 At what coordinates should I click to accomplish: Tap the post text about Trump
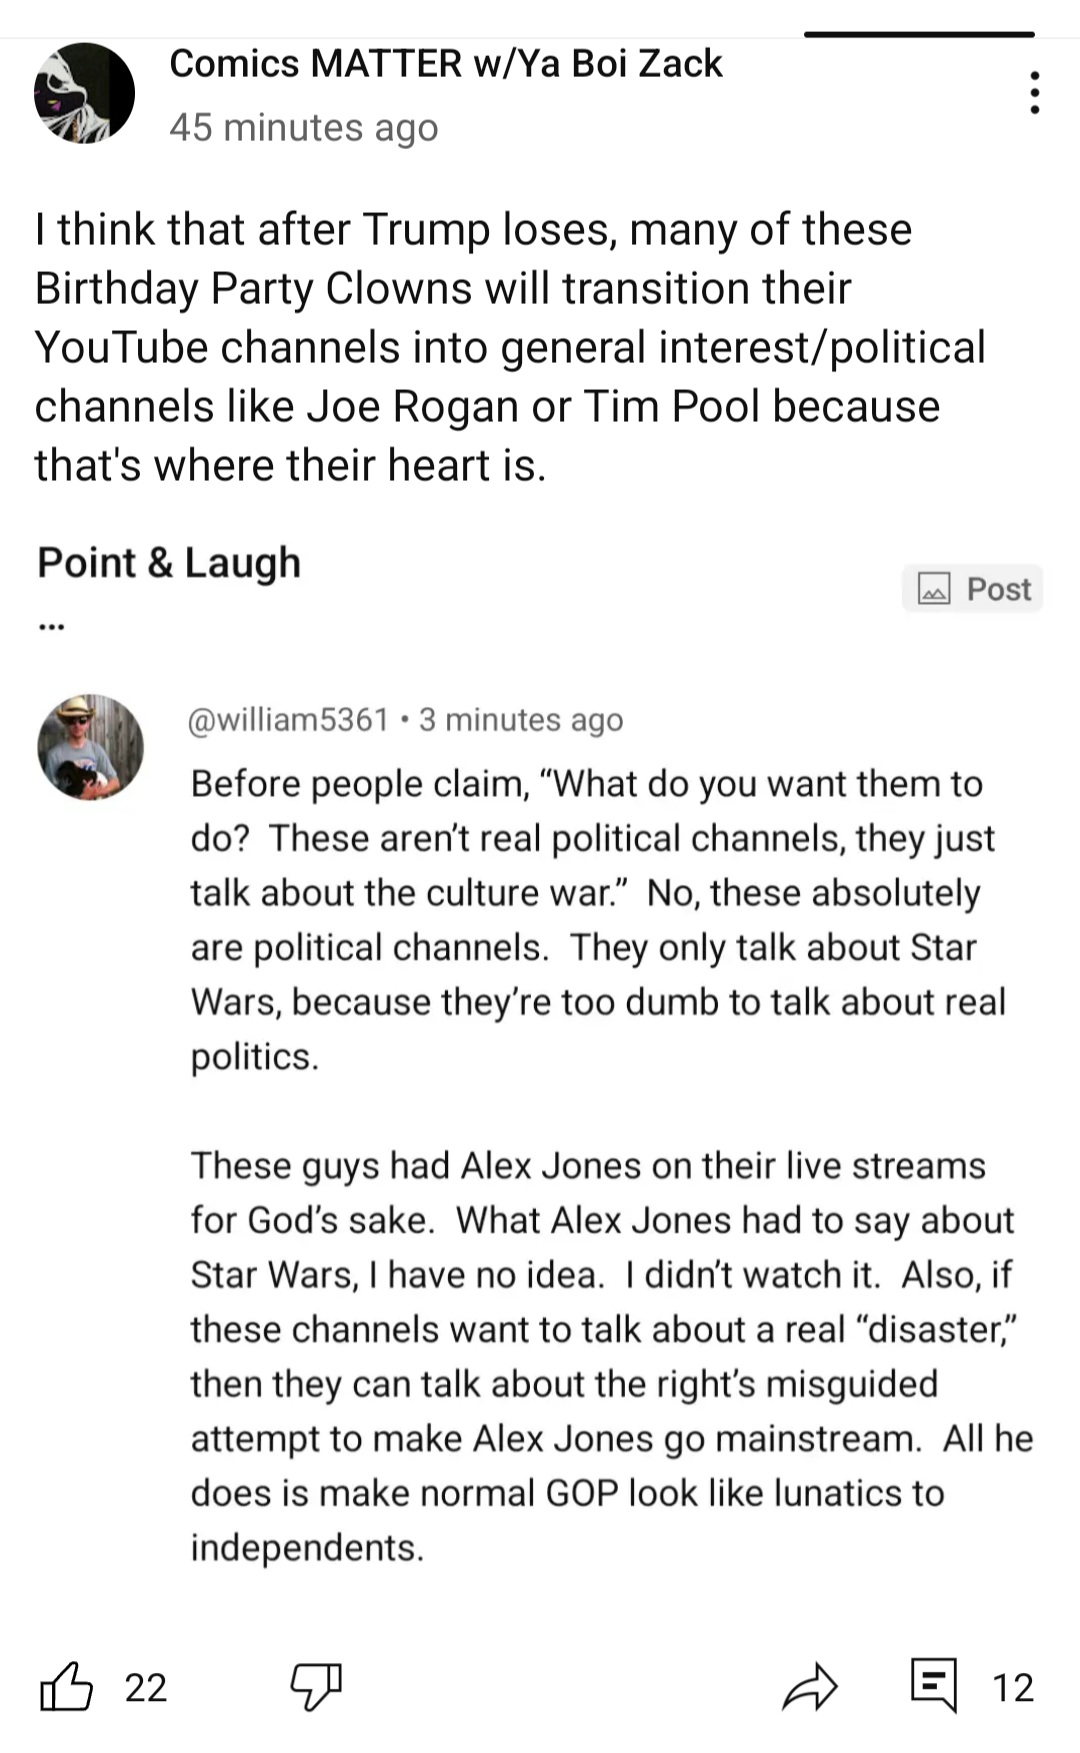(510, 347)
